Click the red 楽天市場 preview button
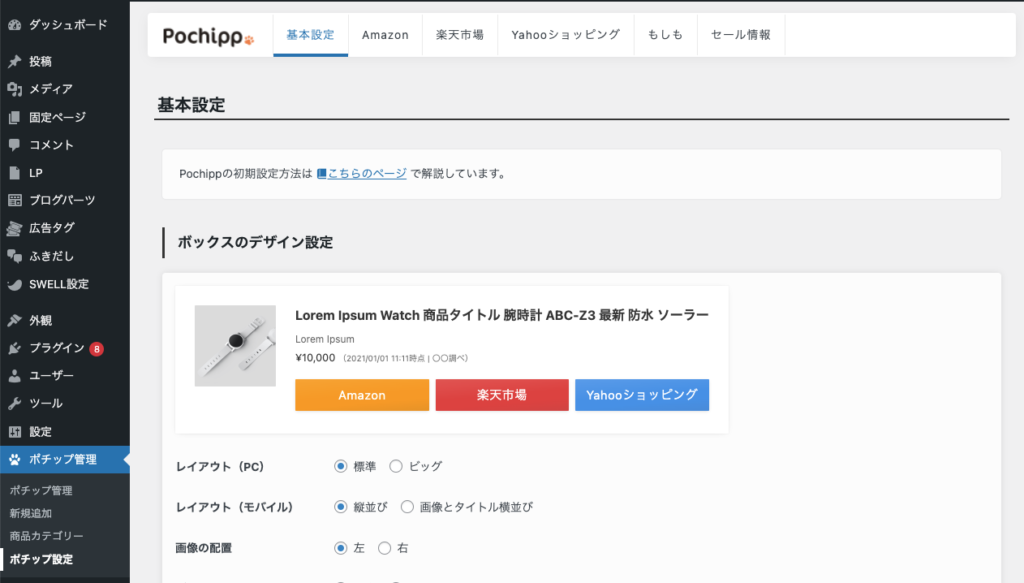 click(502, 395)
